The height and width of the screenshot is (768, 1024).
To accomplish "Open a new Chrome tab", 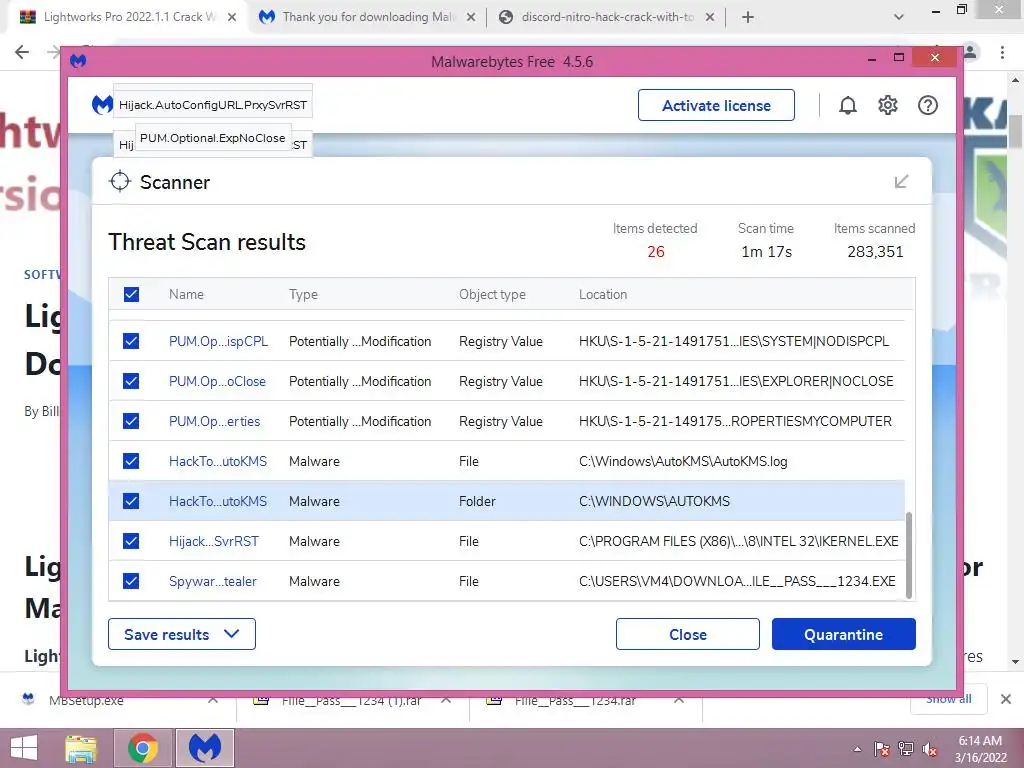I will click(x=748, y=18).
